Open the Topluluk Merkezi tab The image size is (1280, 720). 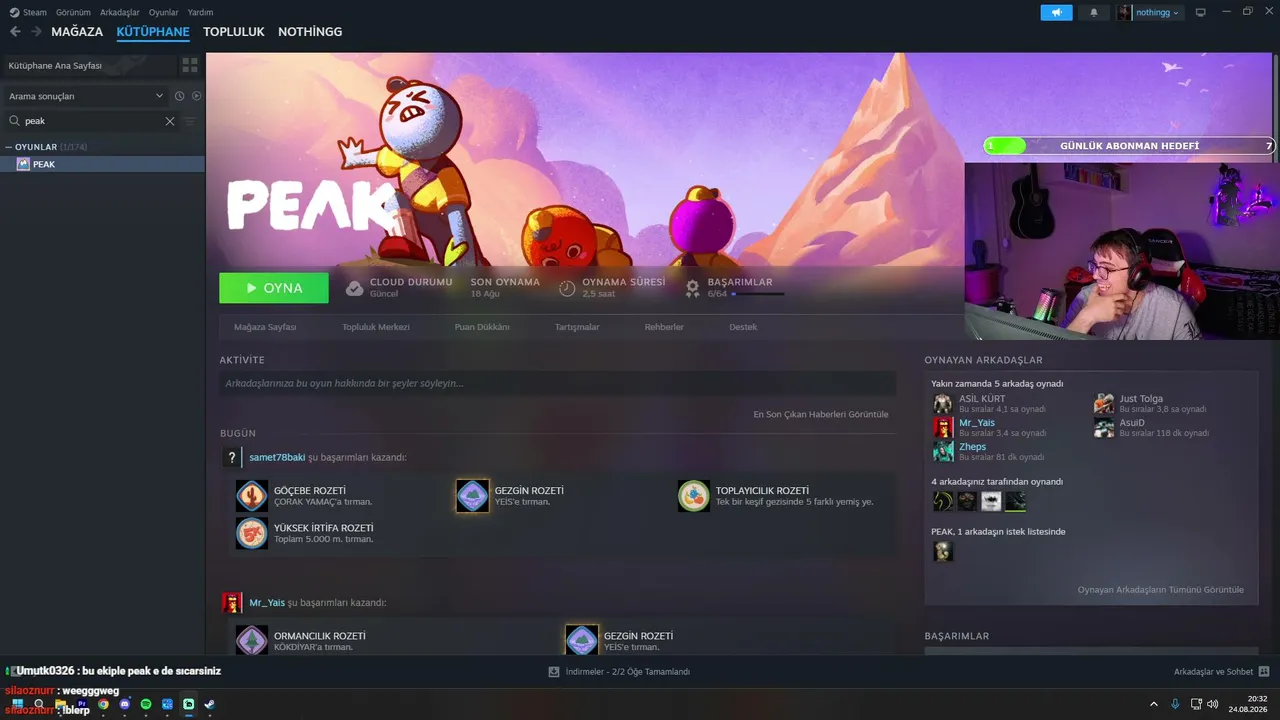click(x=376, y=327)
